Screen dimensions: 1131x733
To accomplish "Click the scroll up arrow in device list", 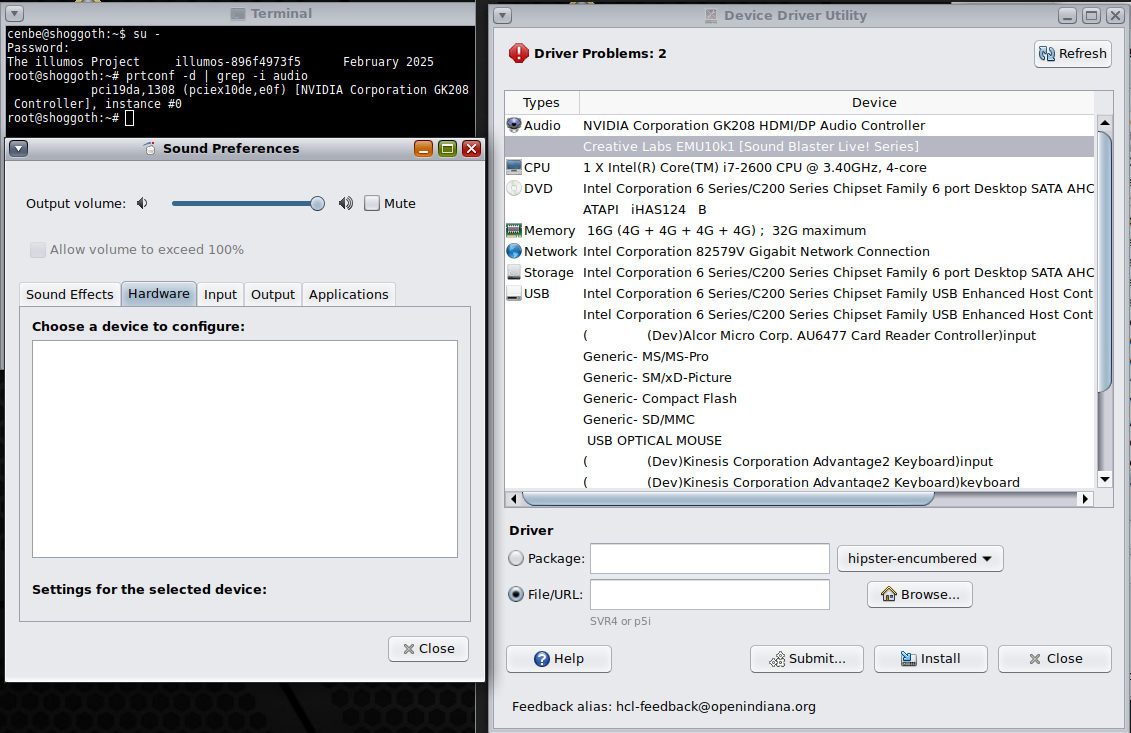I will pos(1104,123).
